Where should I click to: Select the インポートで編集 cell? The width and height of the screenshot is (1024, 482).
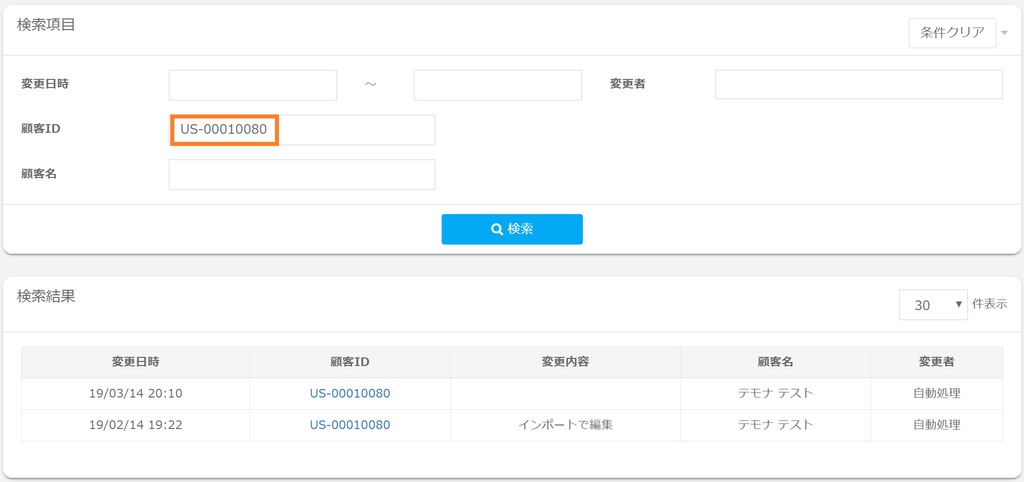pos(565,425)
